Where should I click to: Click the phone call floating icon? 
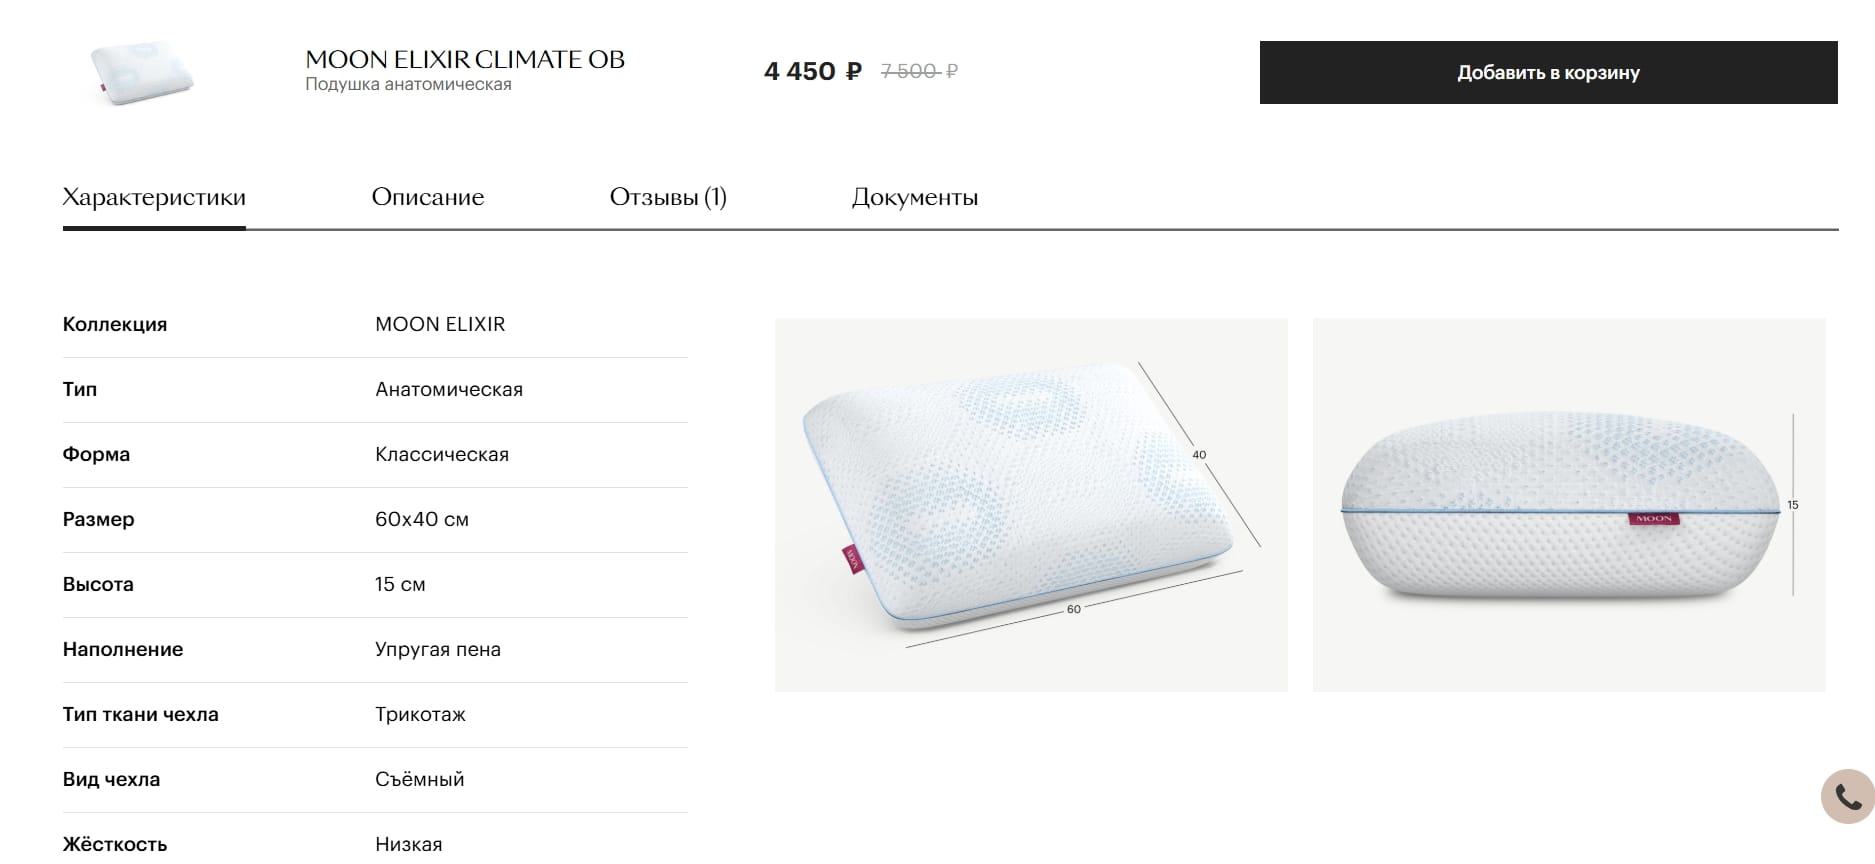tap(1847, 796)
